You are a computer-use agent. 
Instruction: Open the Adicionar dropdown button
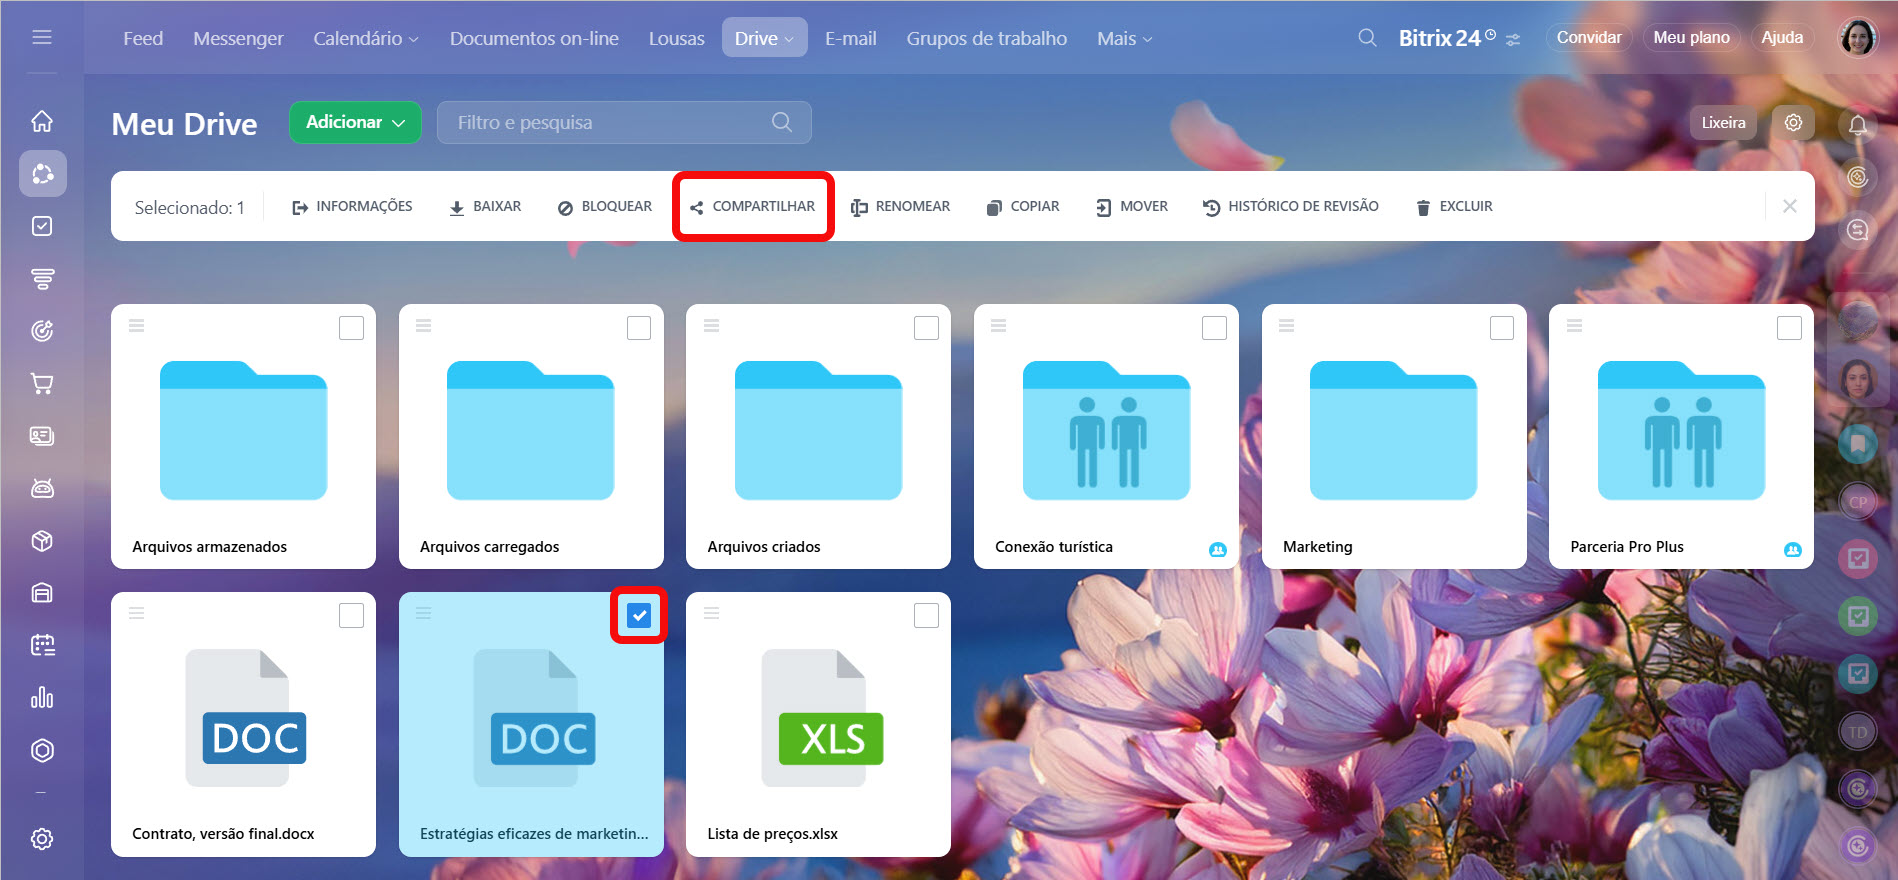tap(355, 122)
